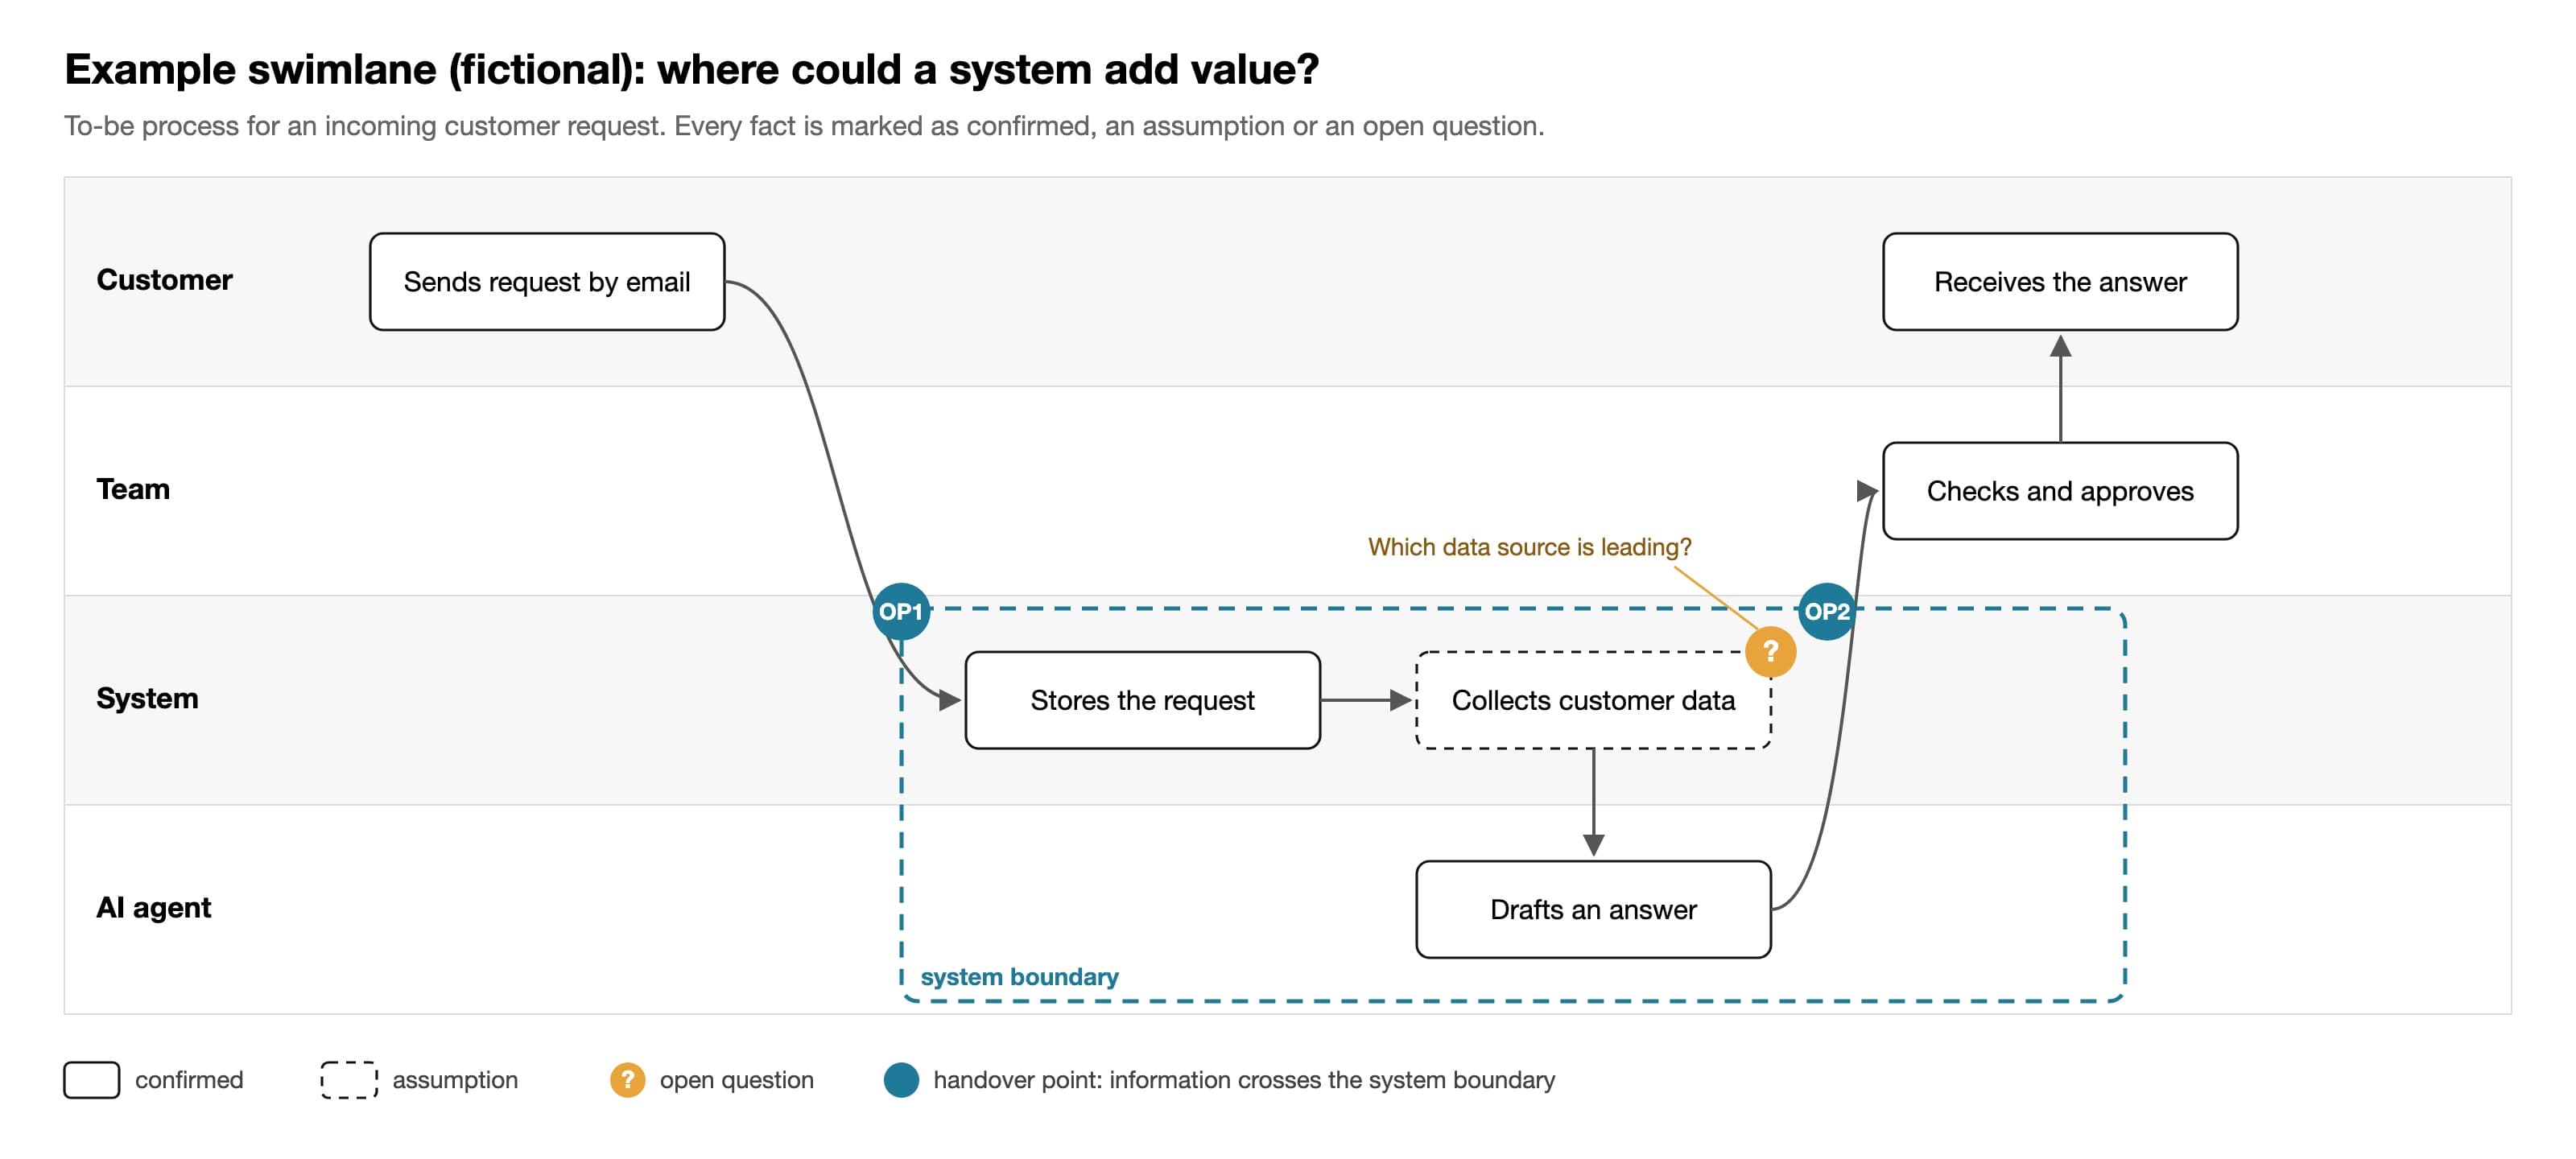Click the OP2 handover point marker
The image size is (2576, 1159).
click(1826, 611)
